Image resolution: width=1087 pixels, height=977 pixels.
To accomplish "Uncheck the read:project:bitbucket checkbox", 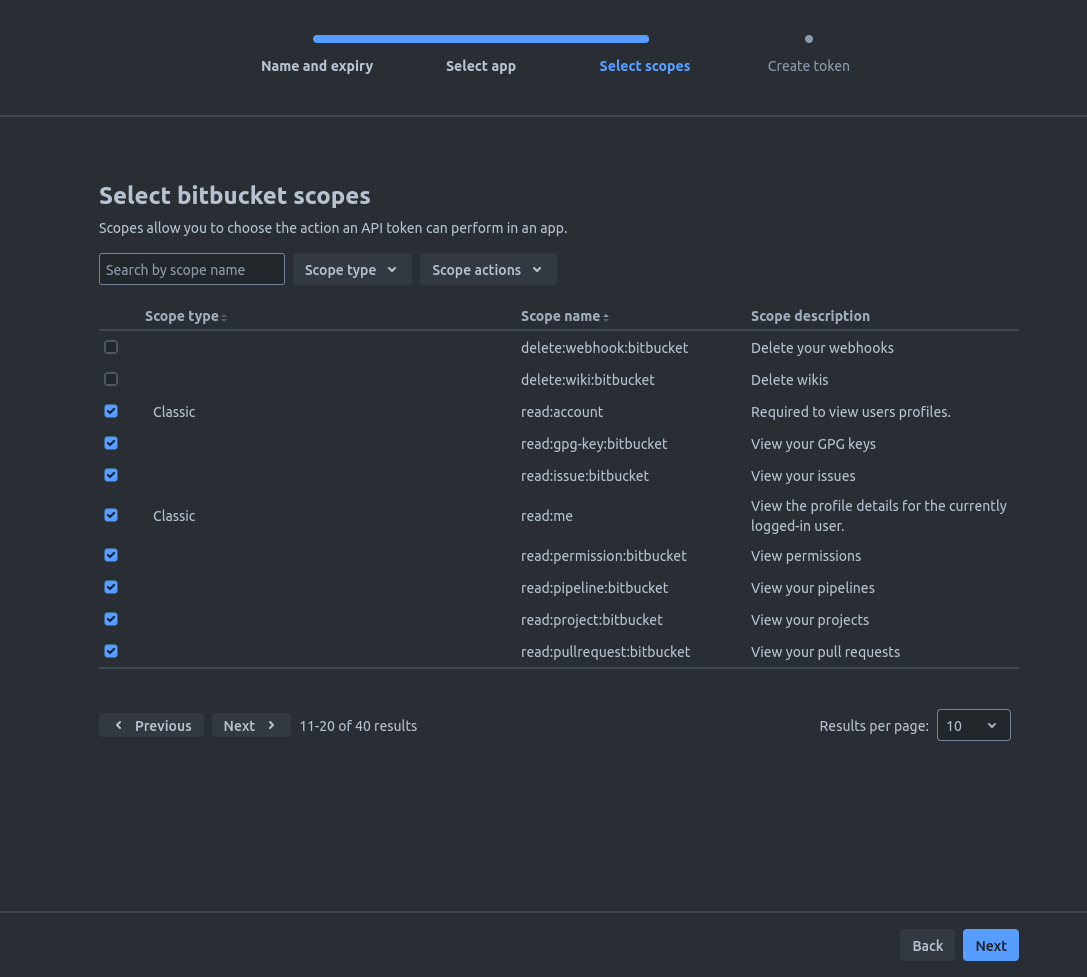I will tap(111, 619).
